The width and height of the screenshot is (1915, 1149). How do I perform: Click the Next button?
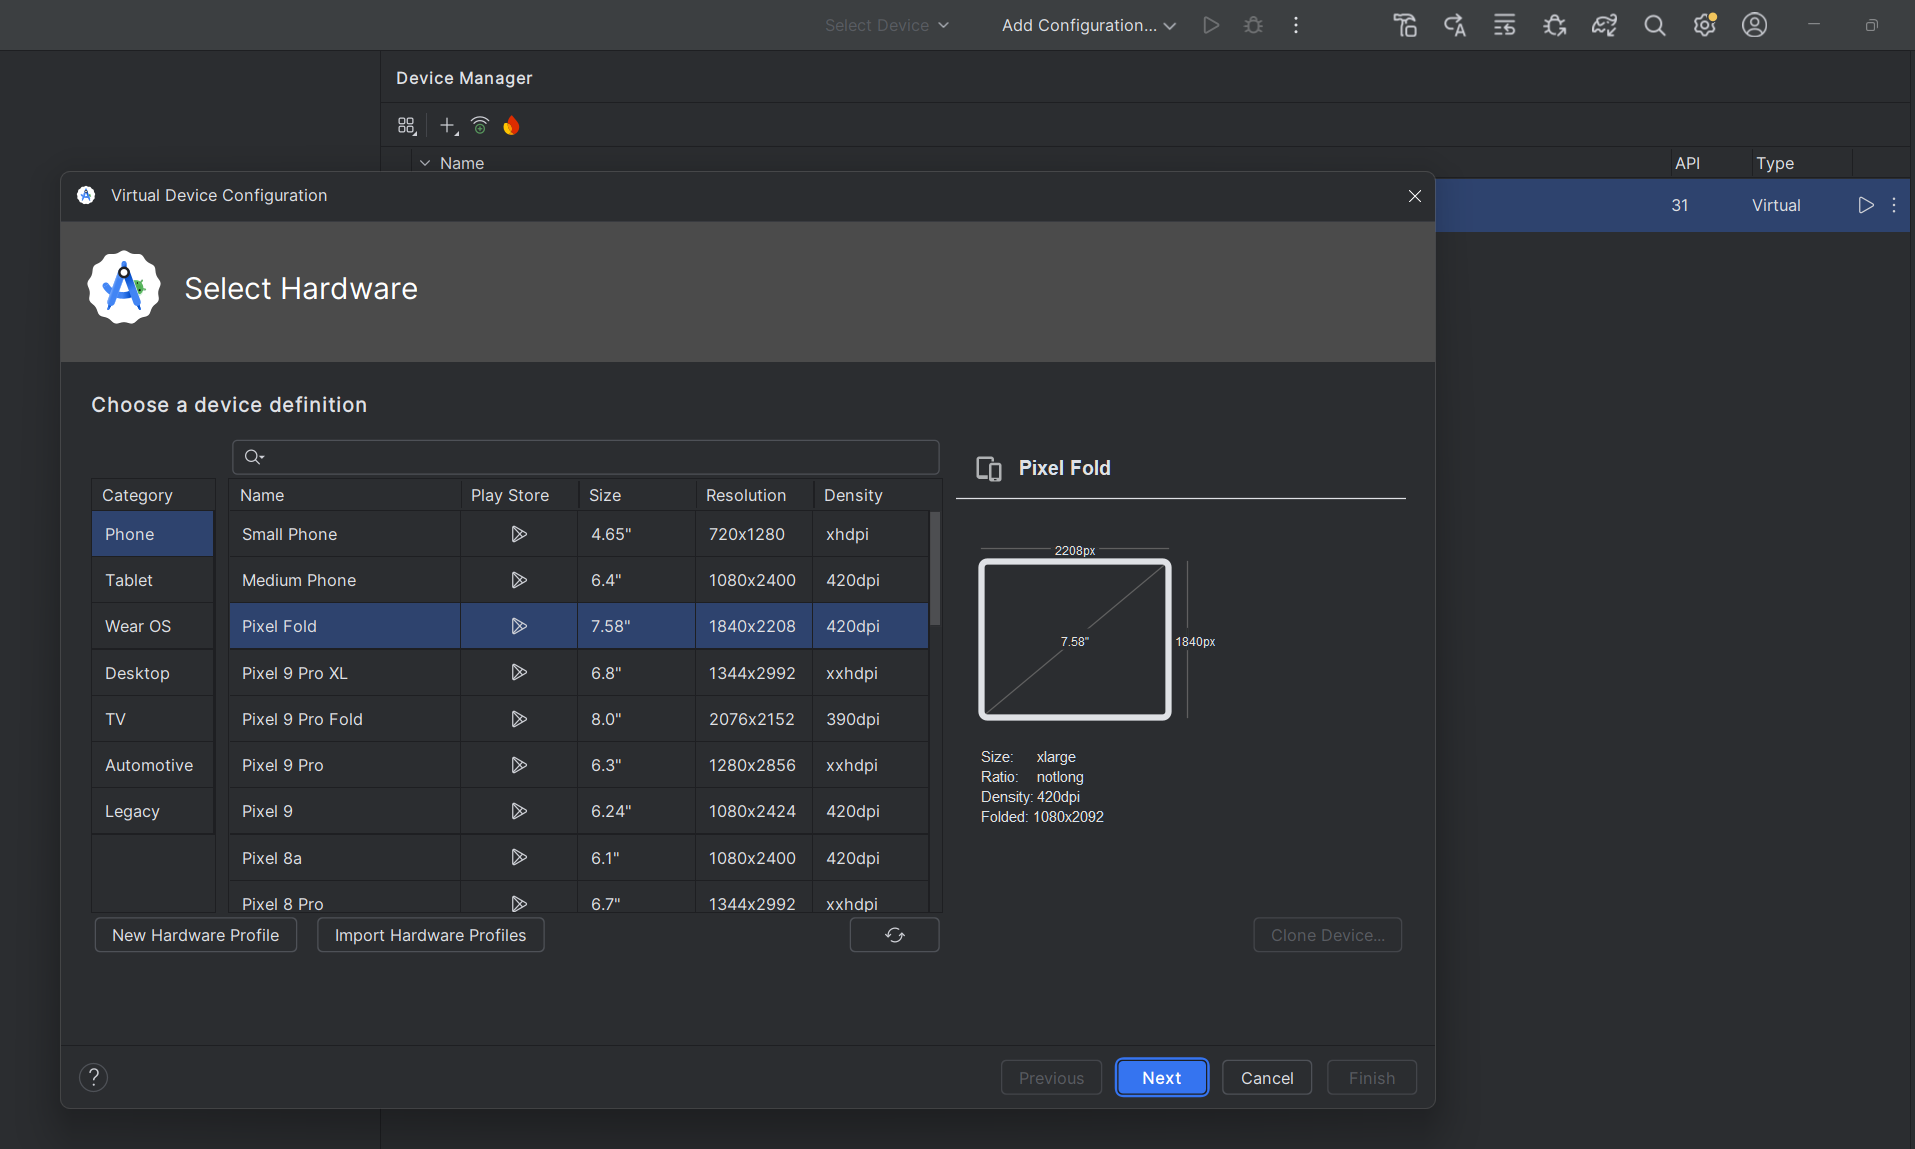tap(1162, 1078)
